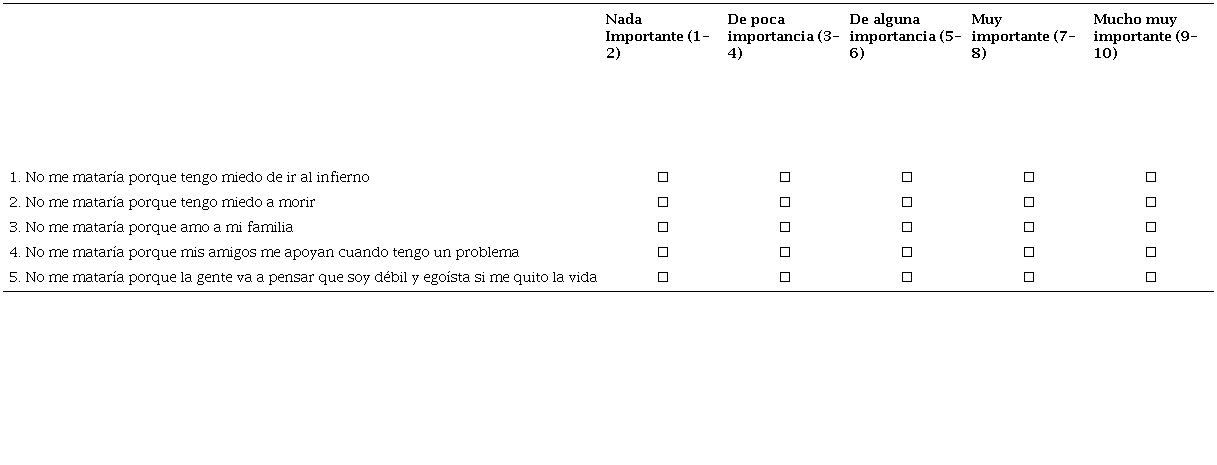Tick 'De alguna importancia' for 'miedo a morir'
Image resolution: width=1217 pixels, height=465 pixels.
click(x=907, y=202)
